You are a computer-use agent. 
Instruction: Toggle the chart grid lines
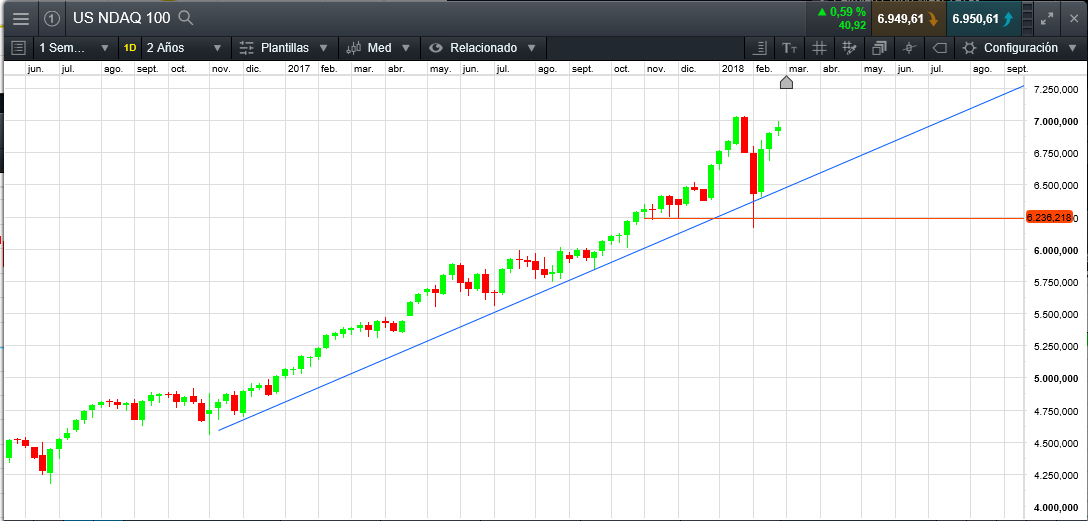(x=819, y=48)
